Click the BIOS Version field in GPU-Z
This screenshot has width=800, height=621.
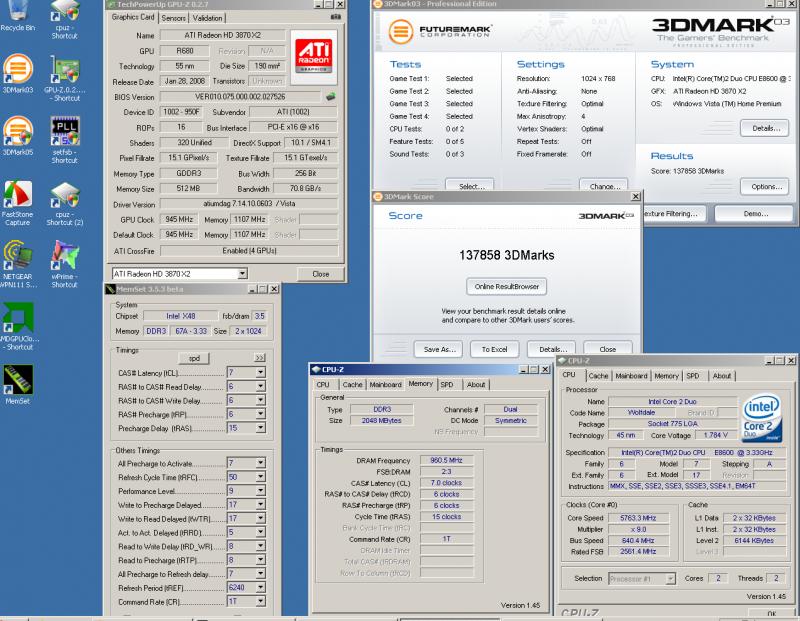pos(240,96)
